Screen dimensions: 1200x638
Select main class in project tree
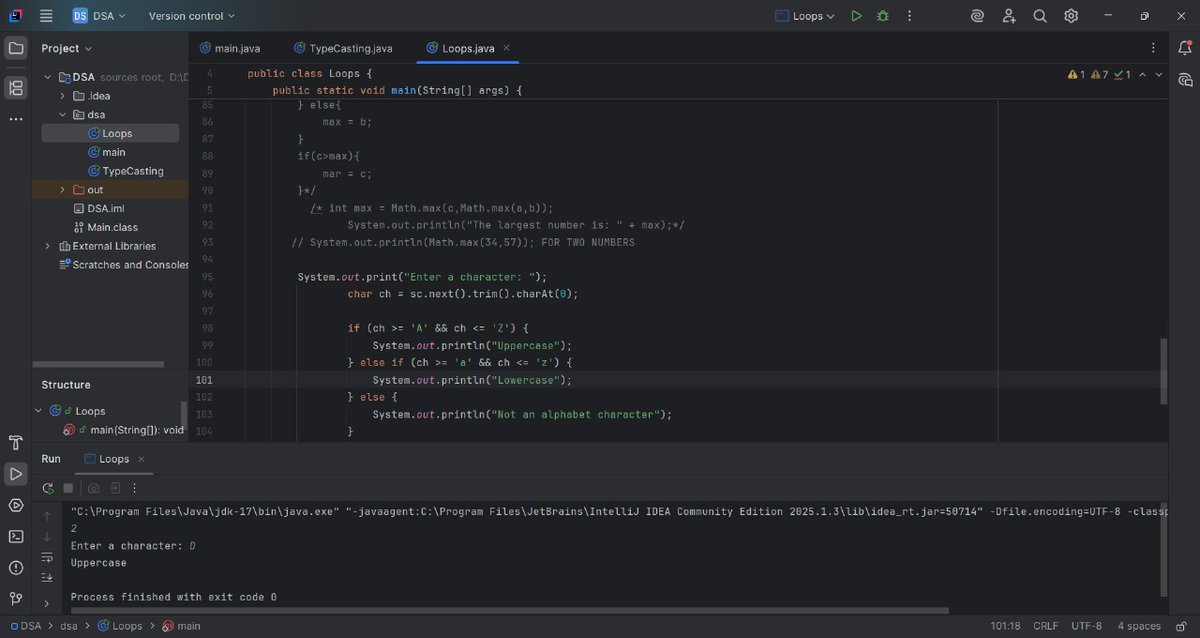(107, 152)
